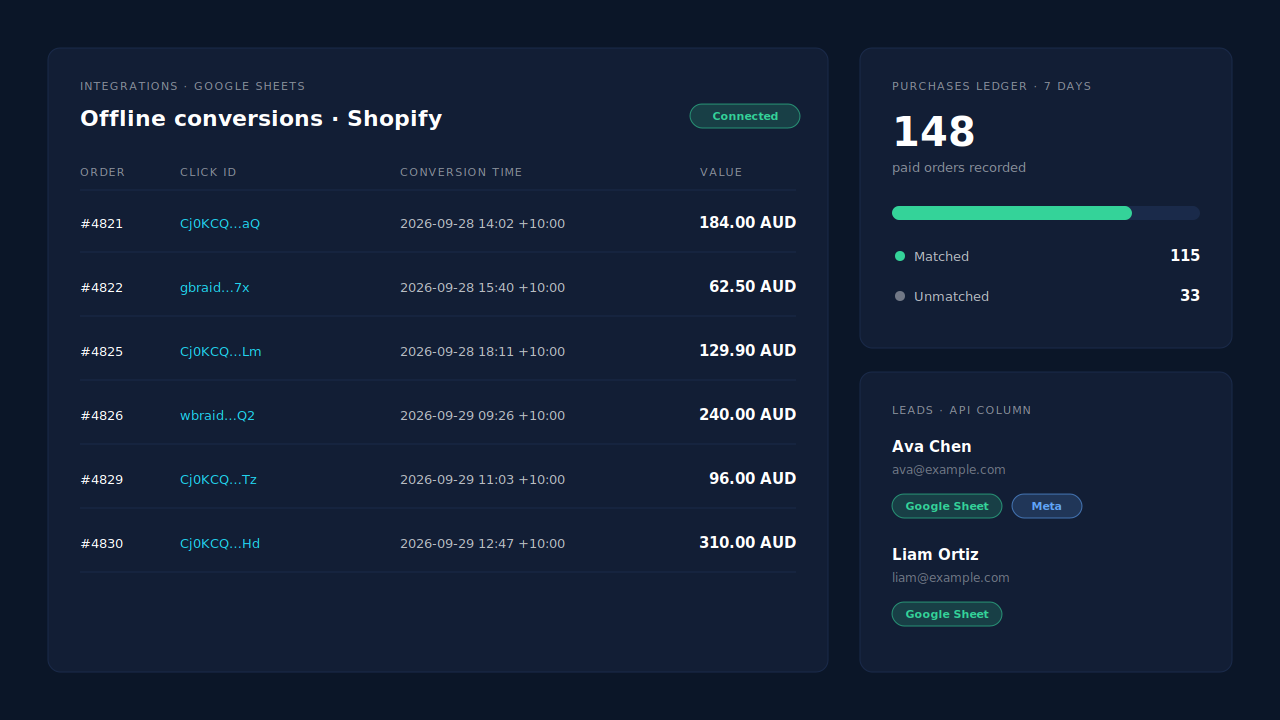Click conversion time 2026-09-29 09:26 +10:00
This screenshot has height=720, width=1280.
click(x=482, y=416)
